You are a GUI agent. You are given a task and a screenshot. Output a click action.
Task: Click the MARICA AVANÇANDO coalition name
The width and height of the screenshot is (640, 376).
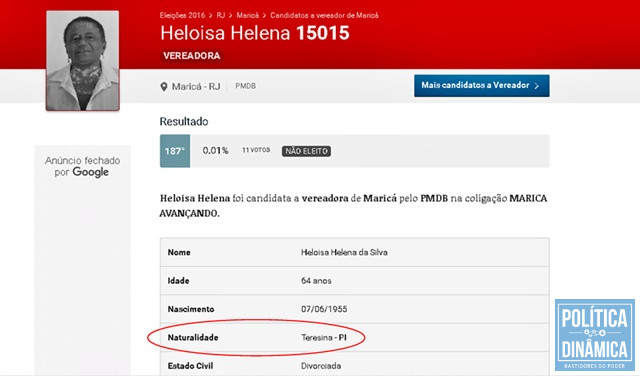click(353, 206)
